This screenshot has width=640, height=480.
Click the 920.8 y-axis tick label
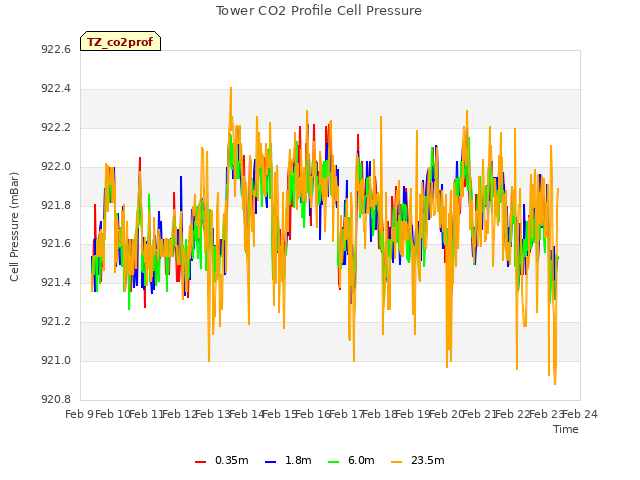click(56, 399)
